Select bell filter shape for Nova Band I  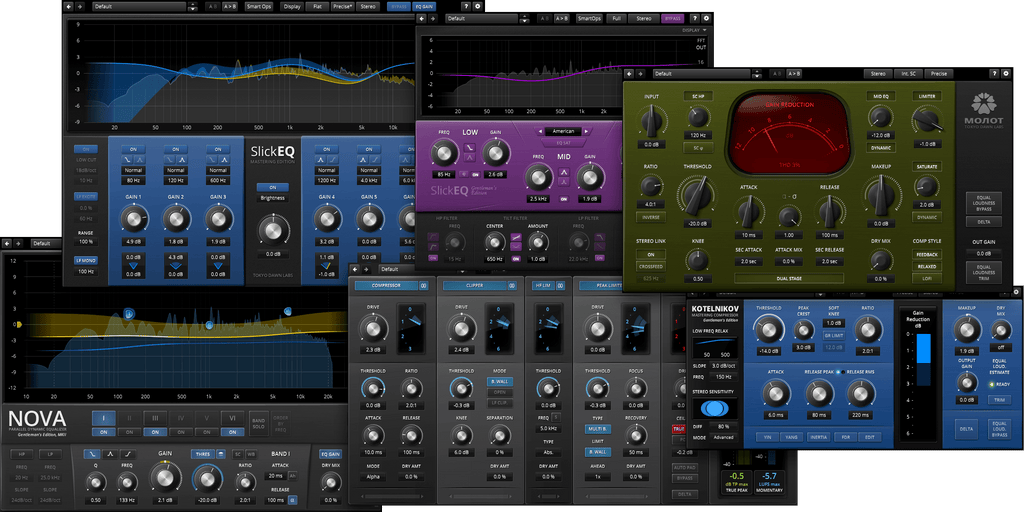point(110,454)
